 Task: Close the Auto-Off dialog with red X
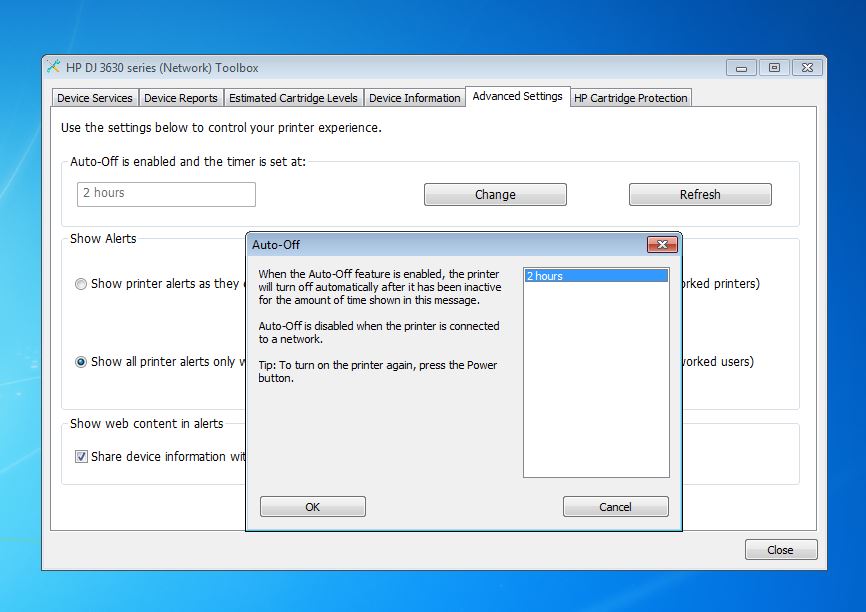click(662, 244)
